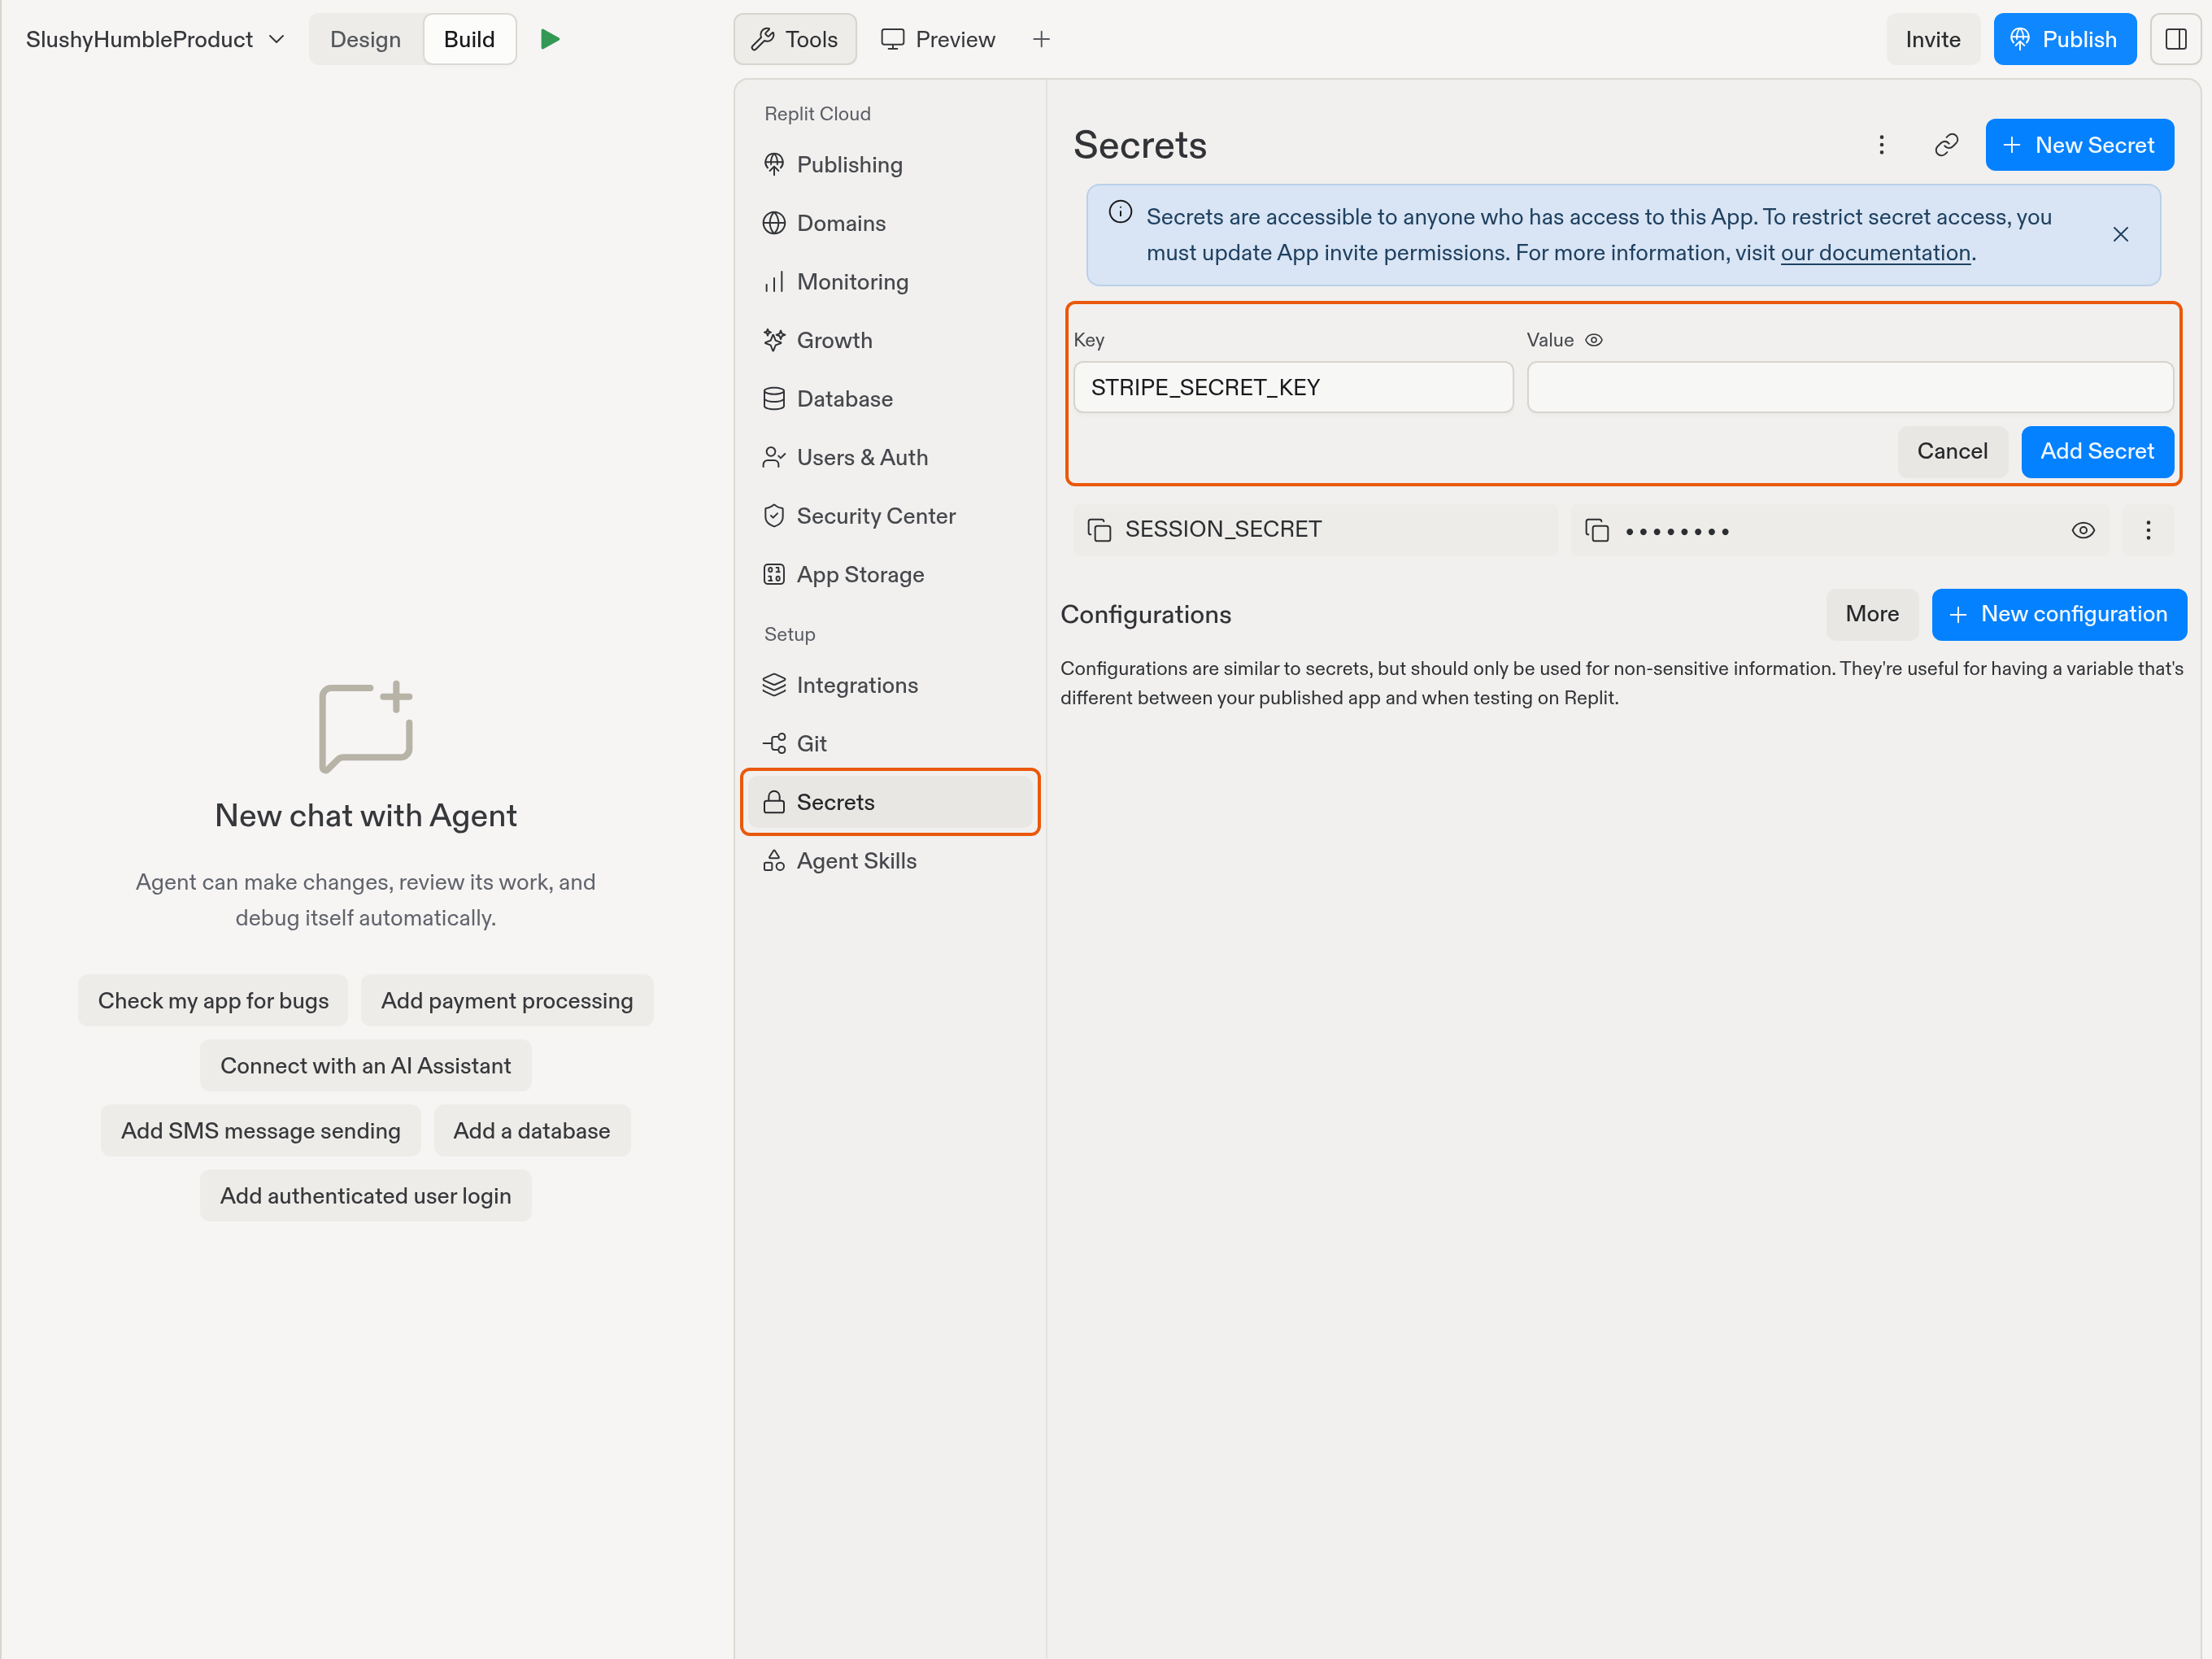Screen dimensions: 2212x1659
Task: Dismiss the secrets access info banner
Action: (x=2120, y=234)
